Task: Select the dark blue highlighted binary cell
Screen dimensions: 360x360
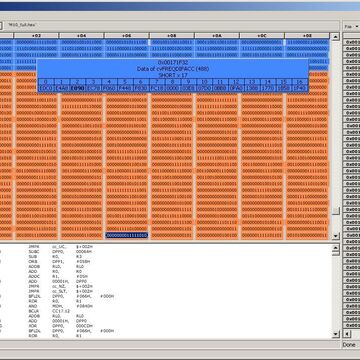Action: click(127, 235)
